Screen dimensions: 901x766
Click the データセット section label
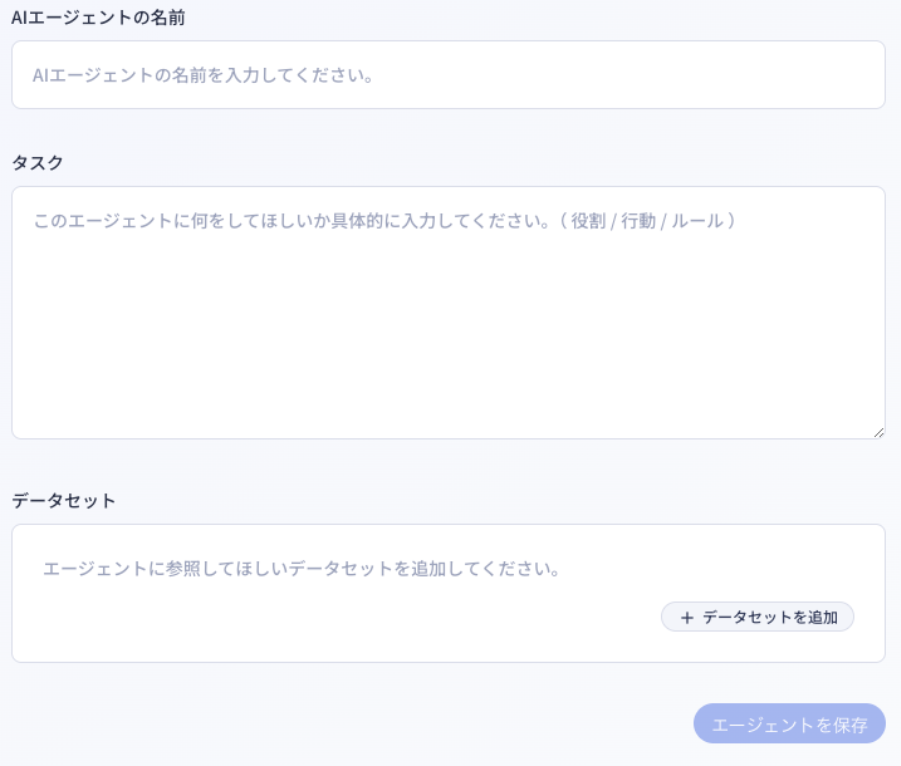coord(64,500)
